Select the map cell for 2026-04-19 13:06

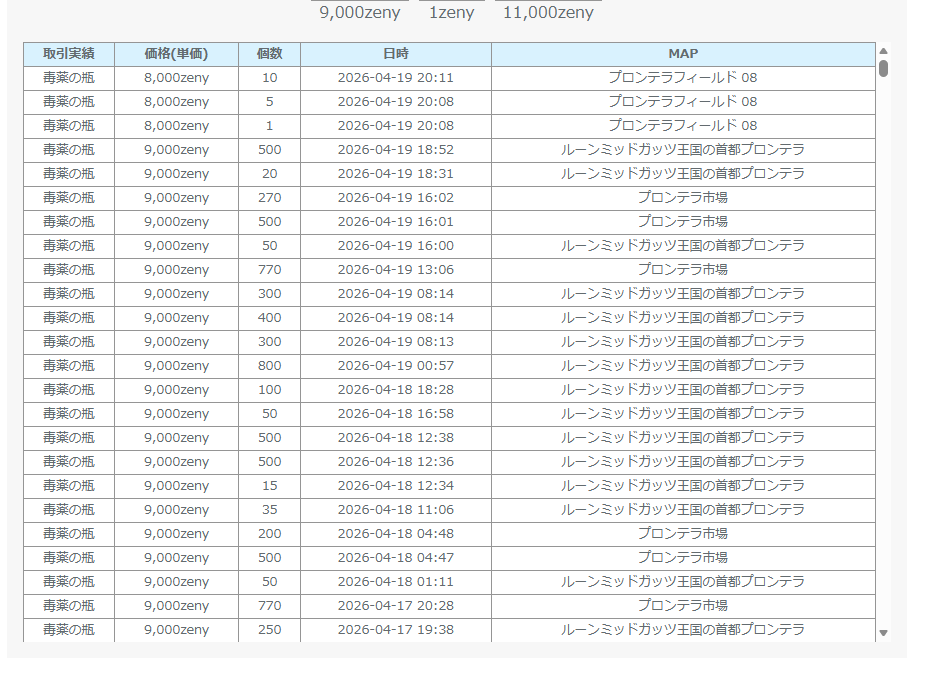(683, 270)
